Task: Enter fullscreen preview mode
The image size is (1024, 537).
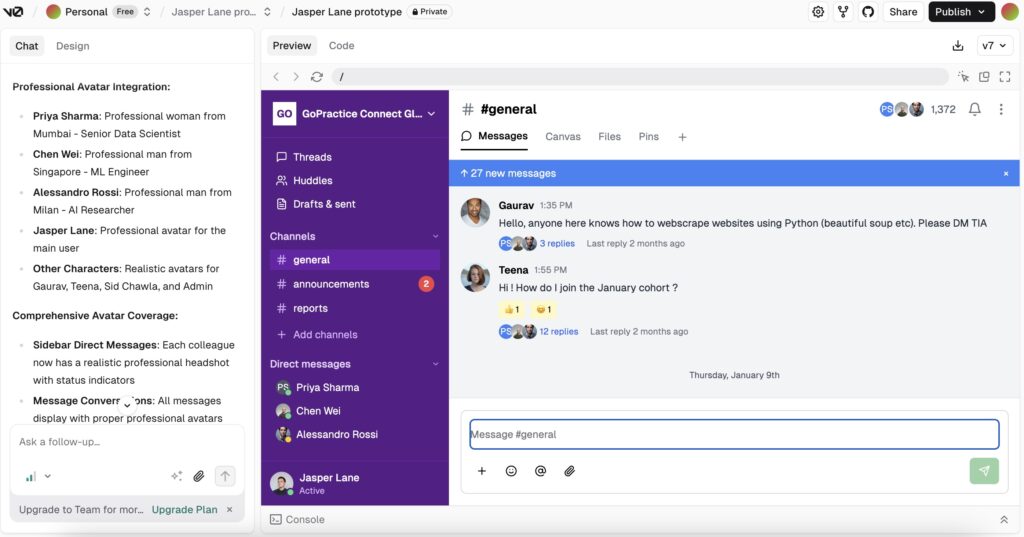Action: click(x=1005, y=76)
